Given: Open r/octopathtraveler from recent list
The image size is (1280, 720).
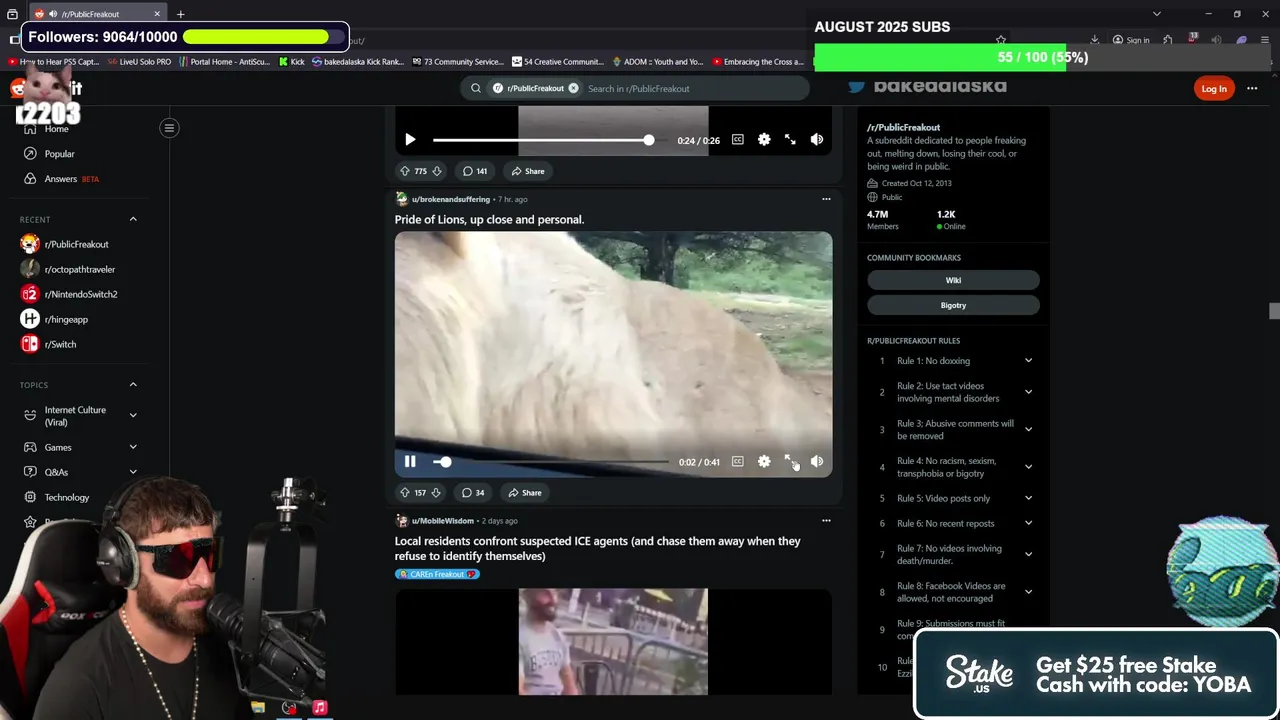Looking at the screenshot, I should click(x=79, y=269).
